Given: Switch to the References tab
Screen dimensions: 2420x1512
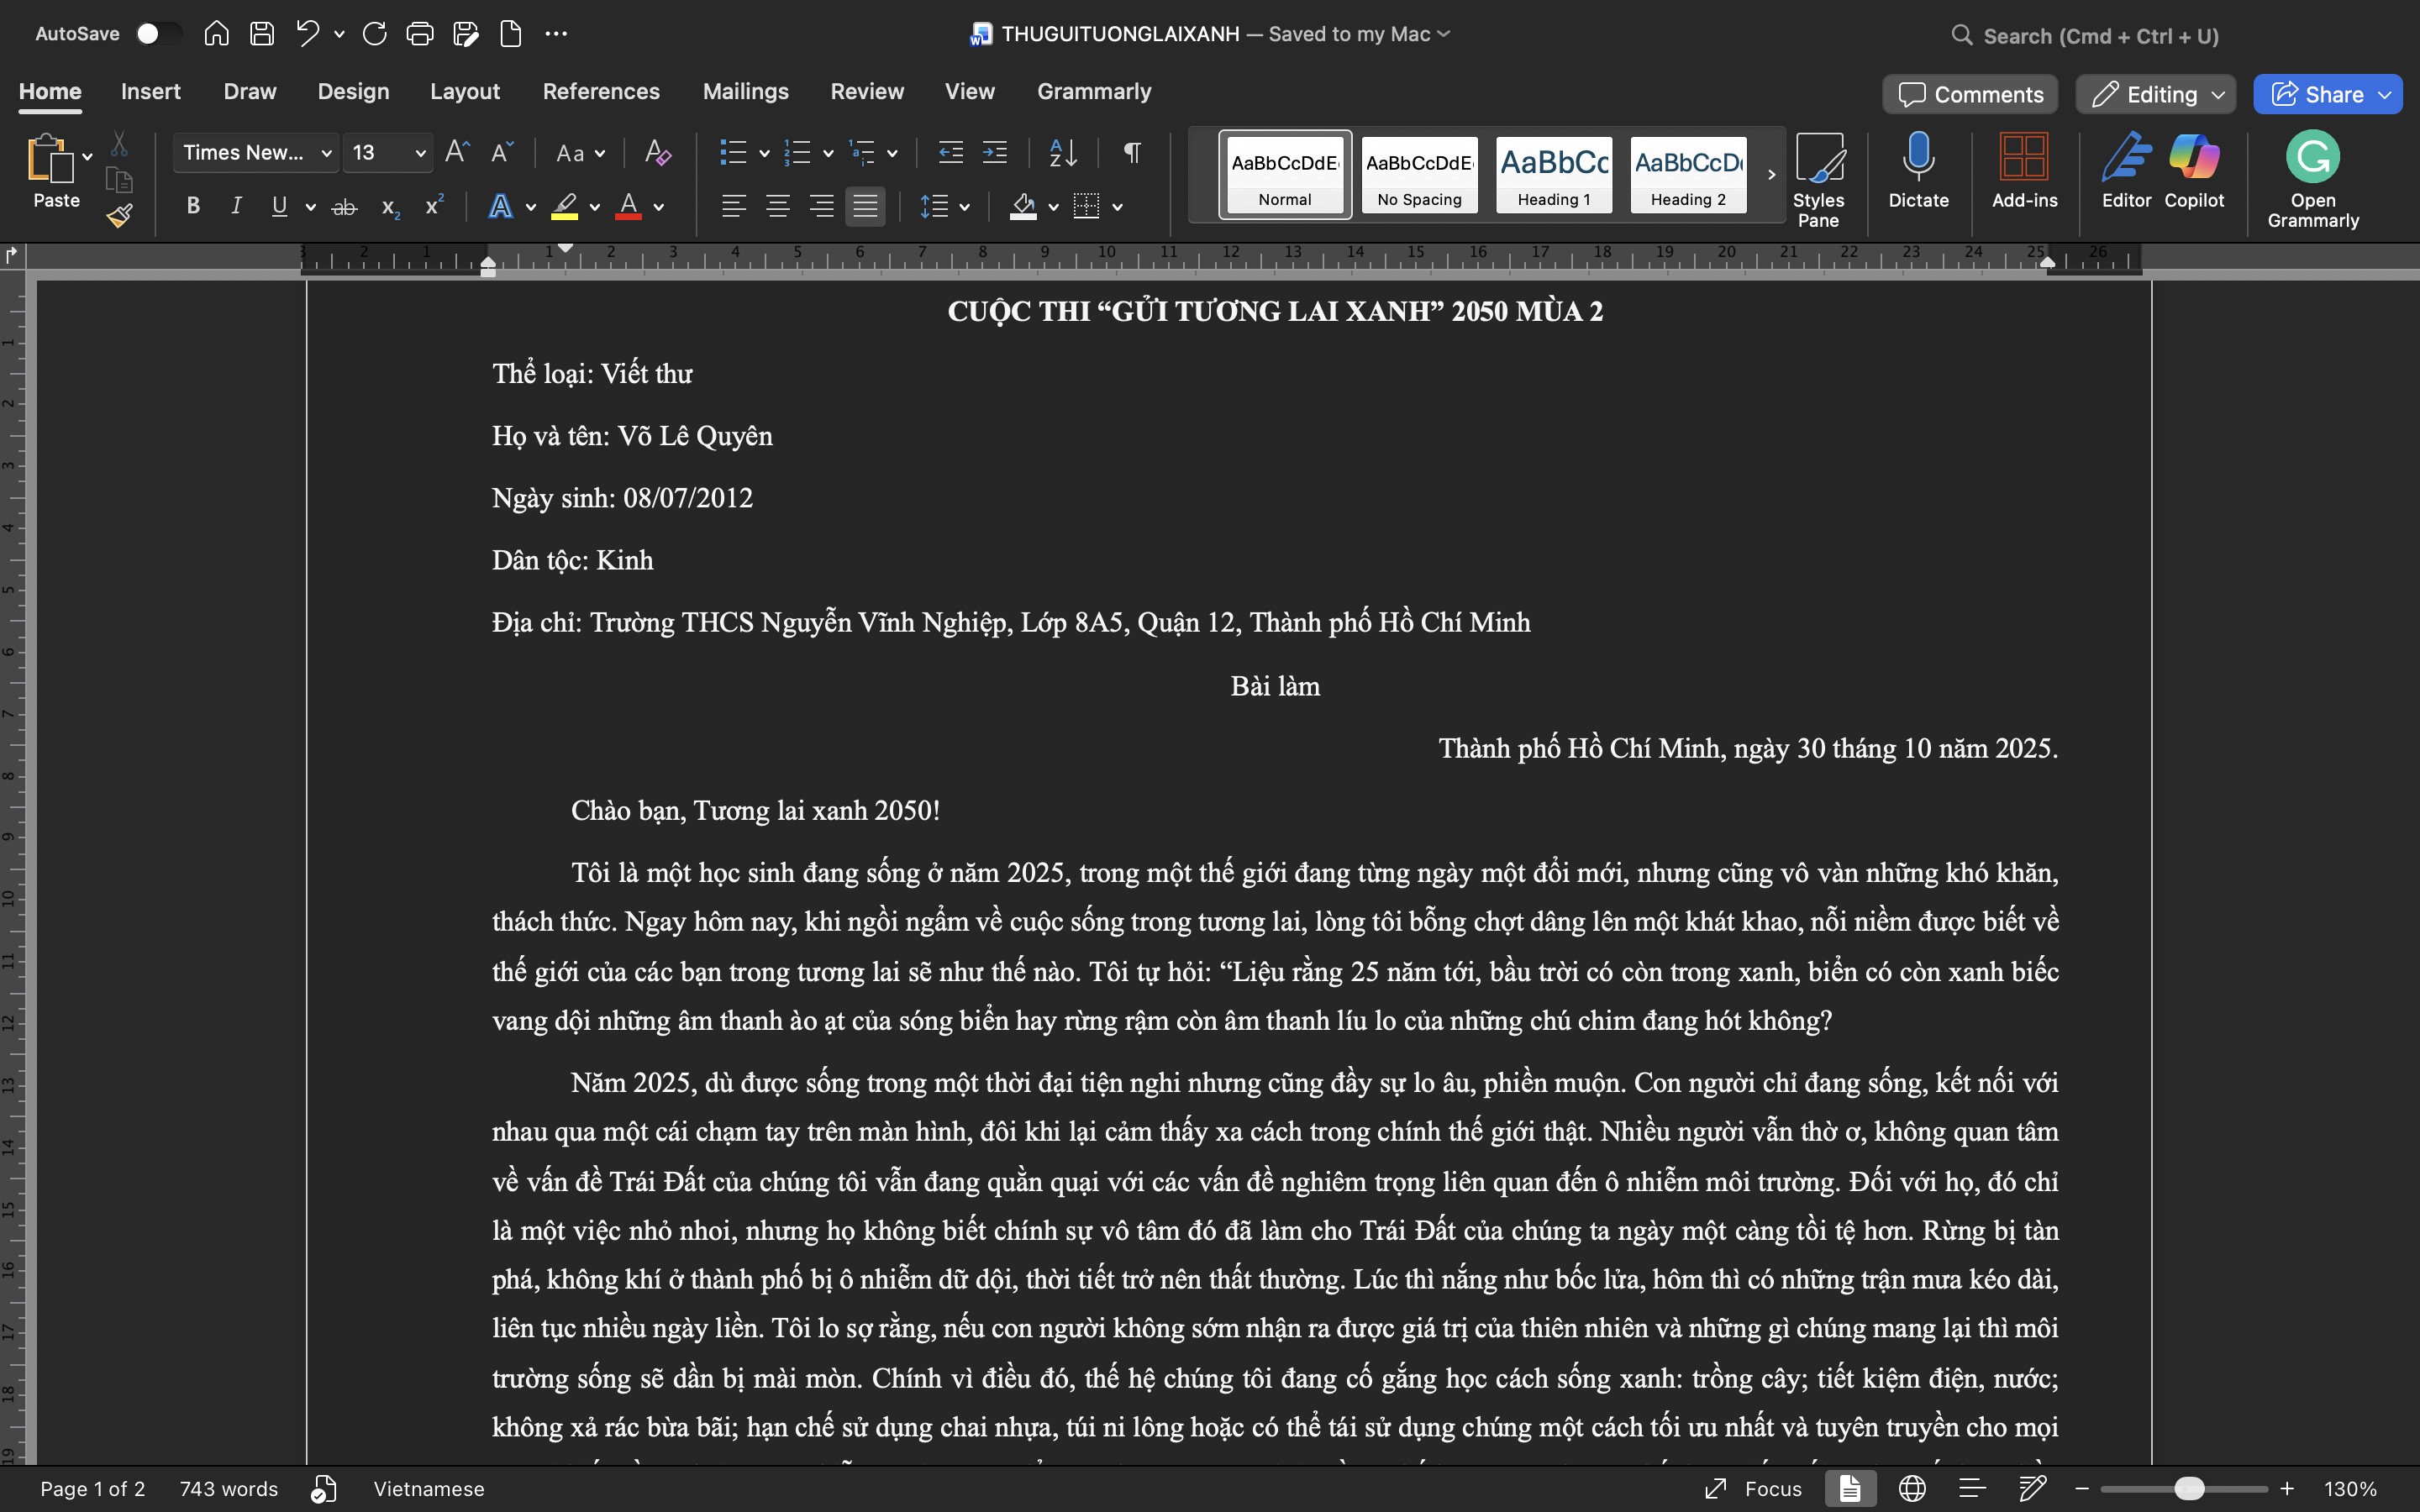Looking at the screenshot, I should coord(601,91).
